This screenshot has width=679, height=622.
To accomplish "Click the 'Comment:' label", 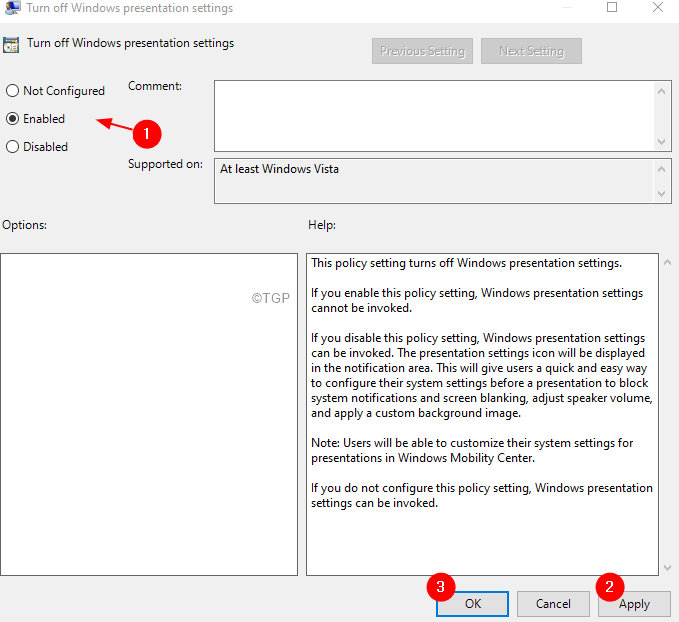I will pos(155,86).
